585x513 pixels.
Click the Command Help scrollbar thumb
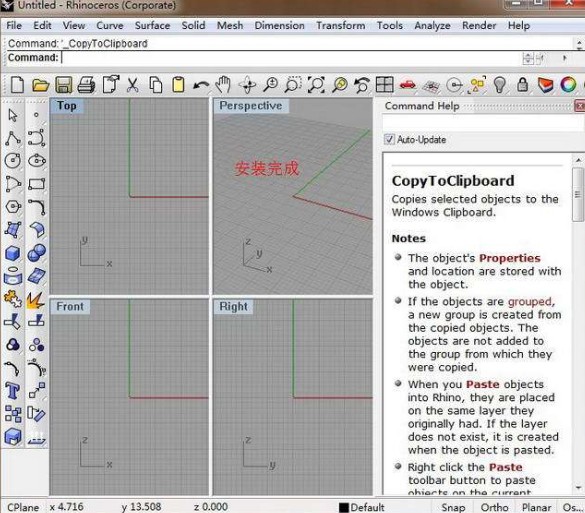pyautogui.click(x=579, y=194)
